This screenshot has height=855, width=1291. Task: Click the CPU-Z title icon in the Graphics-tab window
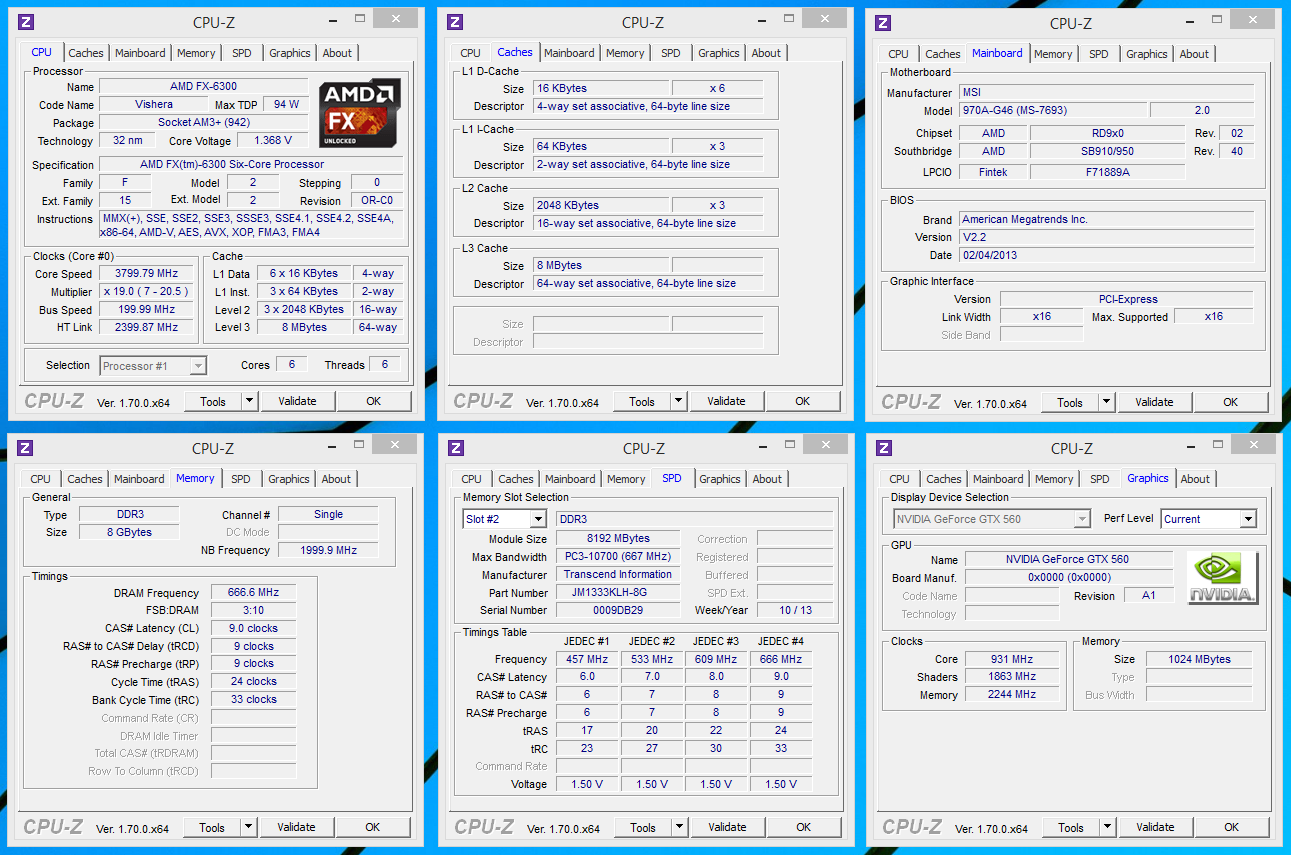(884, 448)
